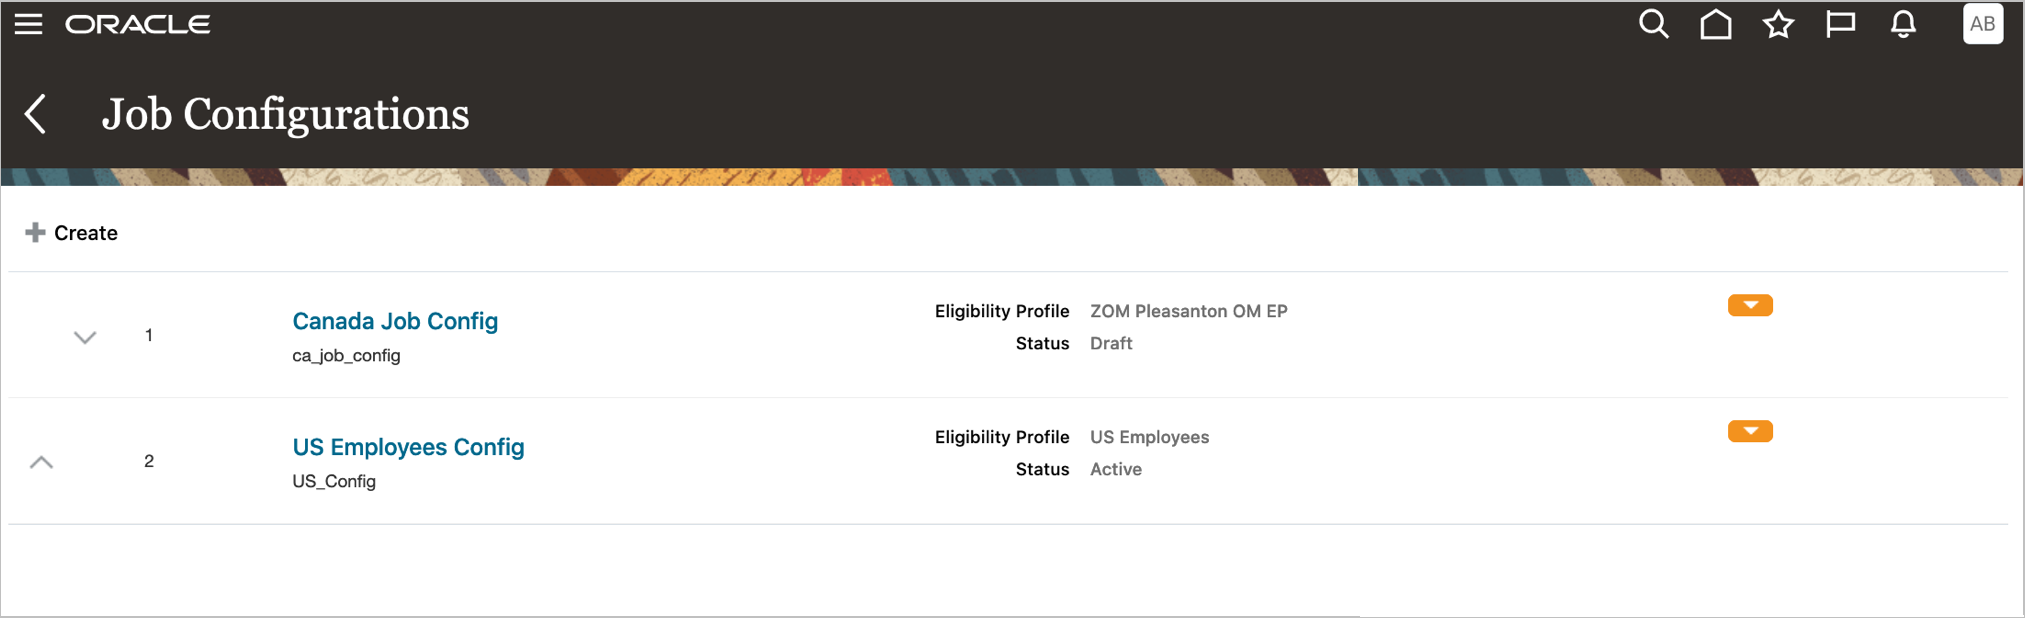Click the back arrow next to Job Configurations
The height and width of the screenshot is (618, 2025).
click(35, 114)
